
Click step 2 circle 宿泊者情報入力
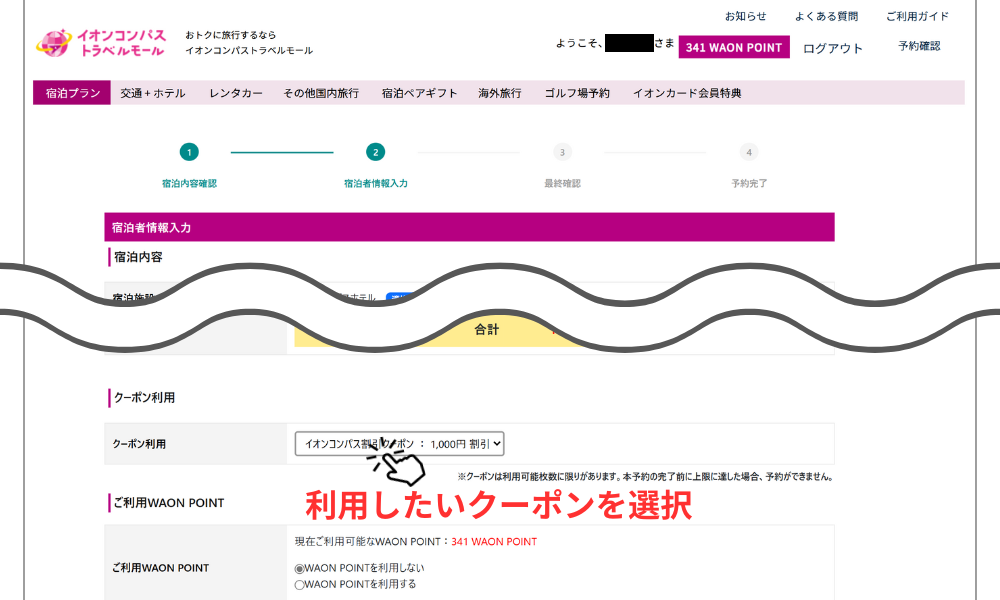coord(376,152)
